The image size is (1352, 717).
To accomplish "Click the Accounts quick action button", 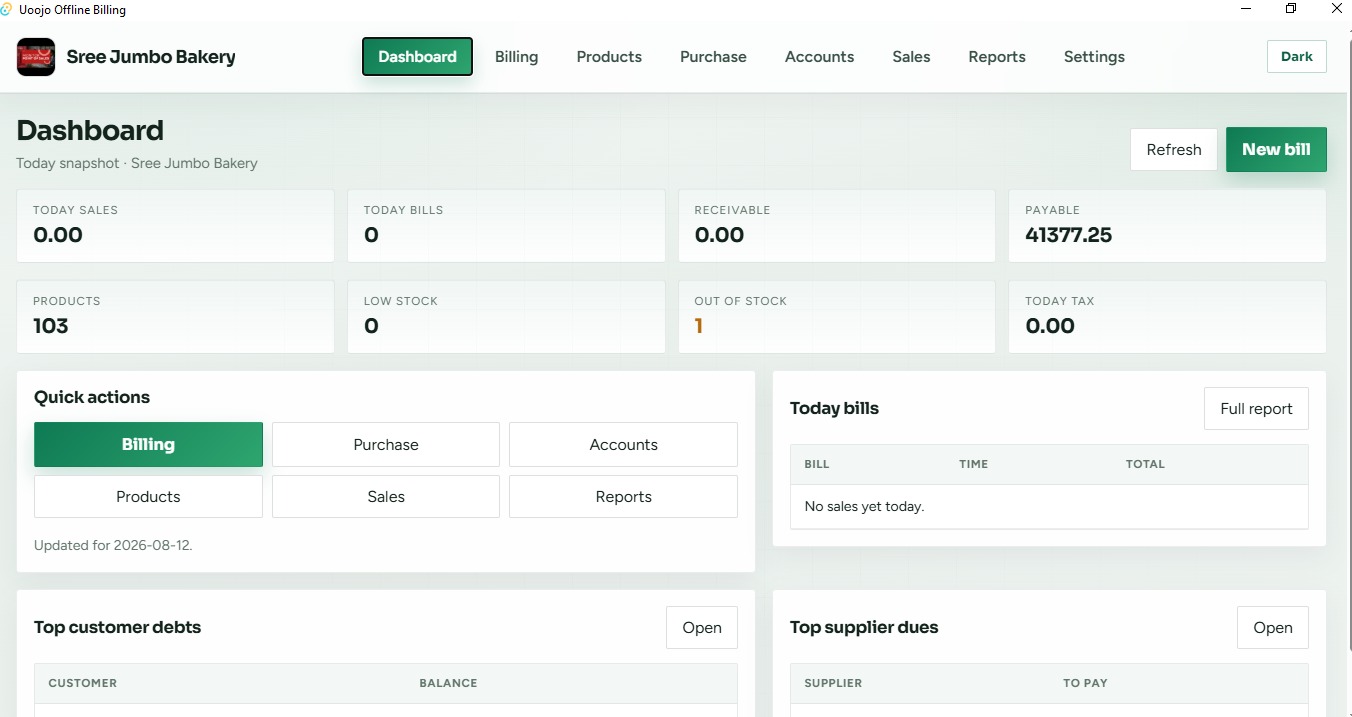I will click(623, 444).
